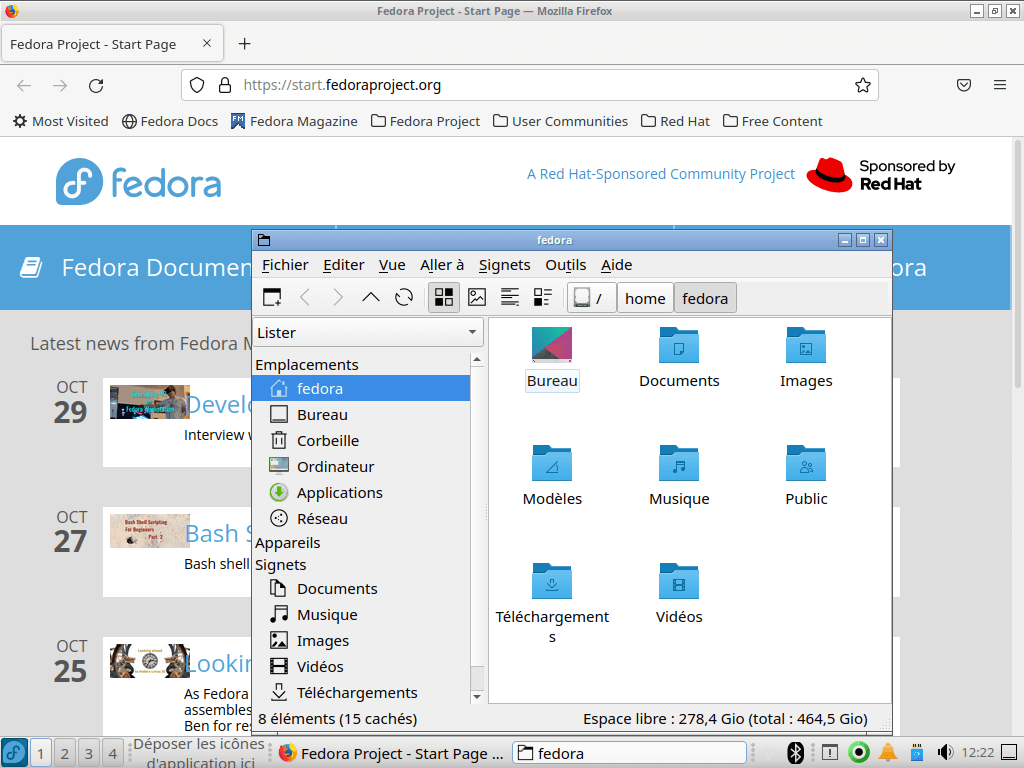
Task: Click the sidebar scrollbar up arrow
Action: (477, 359)
